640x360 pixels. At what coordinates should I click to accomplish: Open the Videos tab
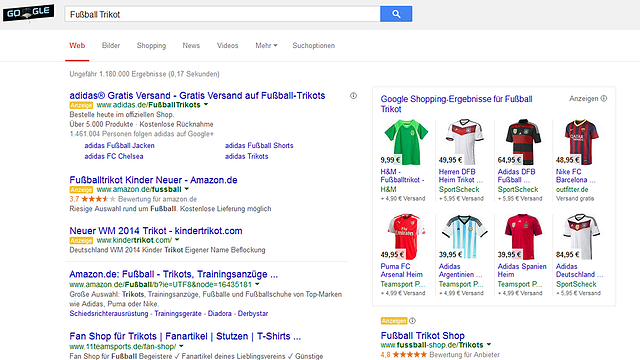[x=227, y=46]
